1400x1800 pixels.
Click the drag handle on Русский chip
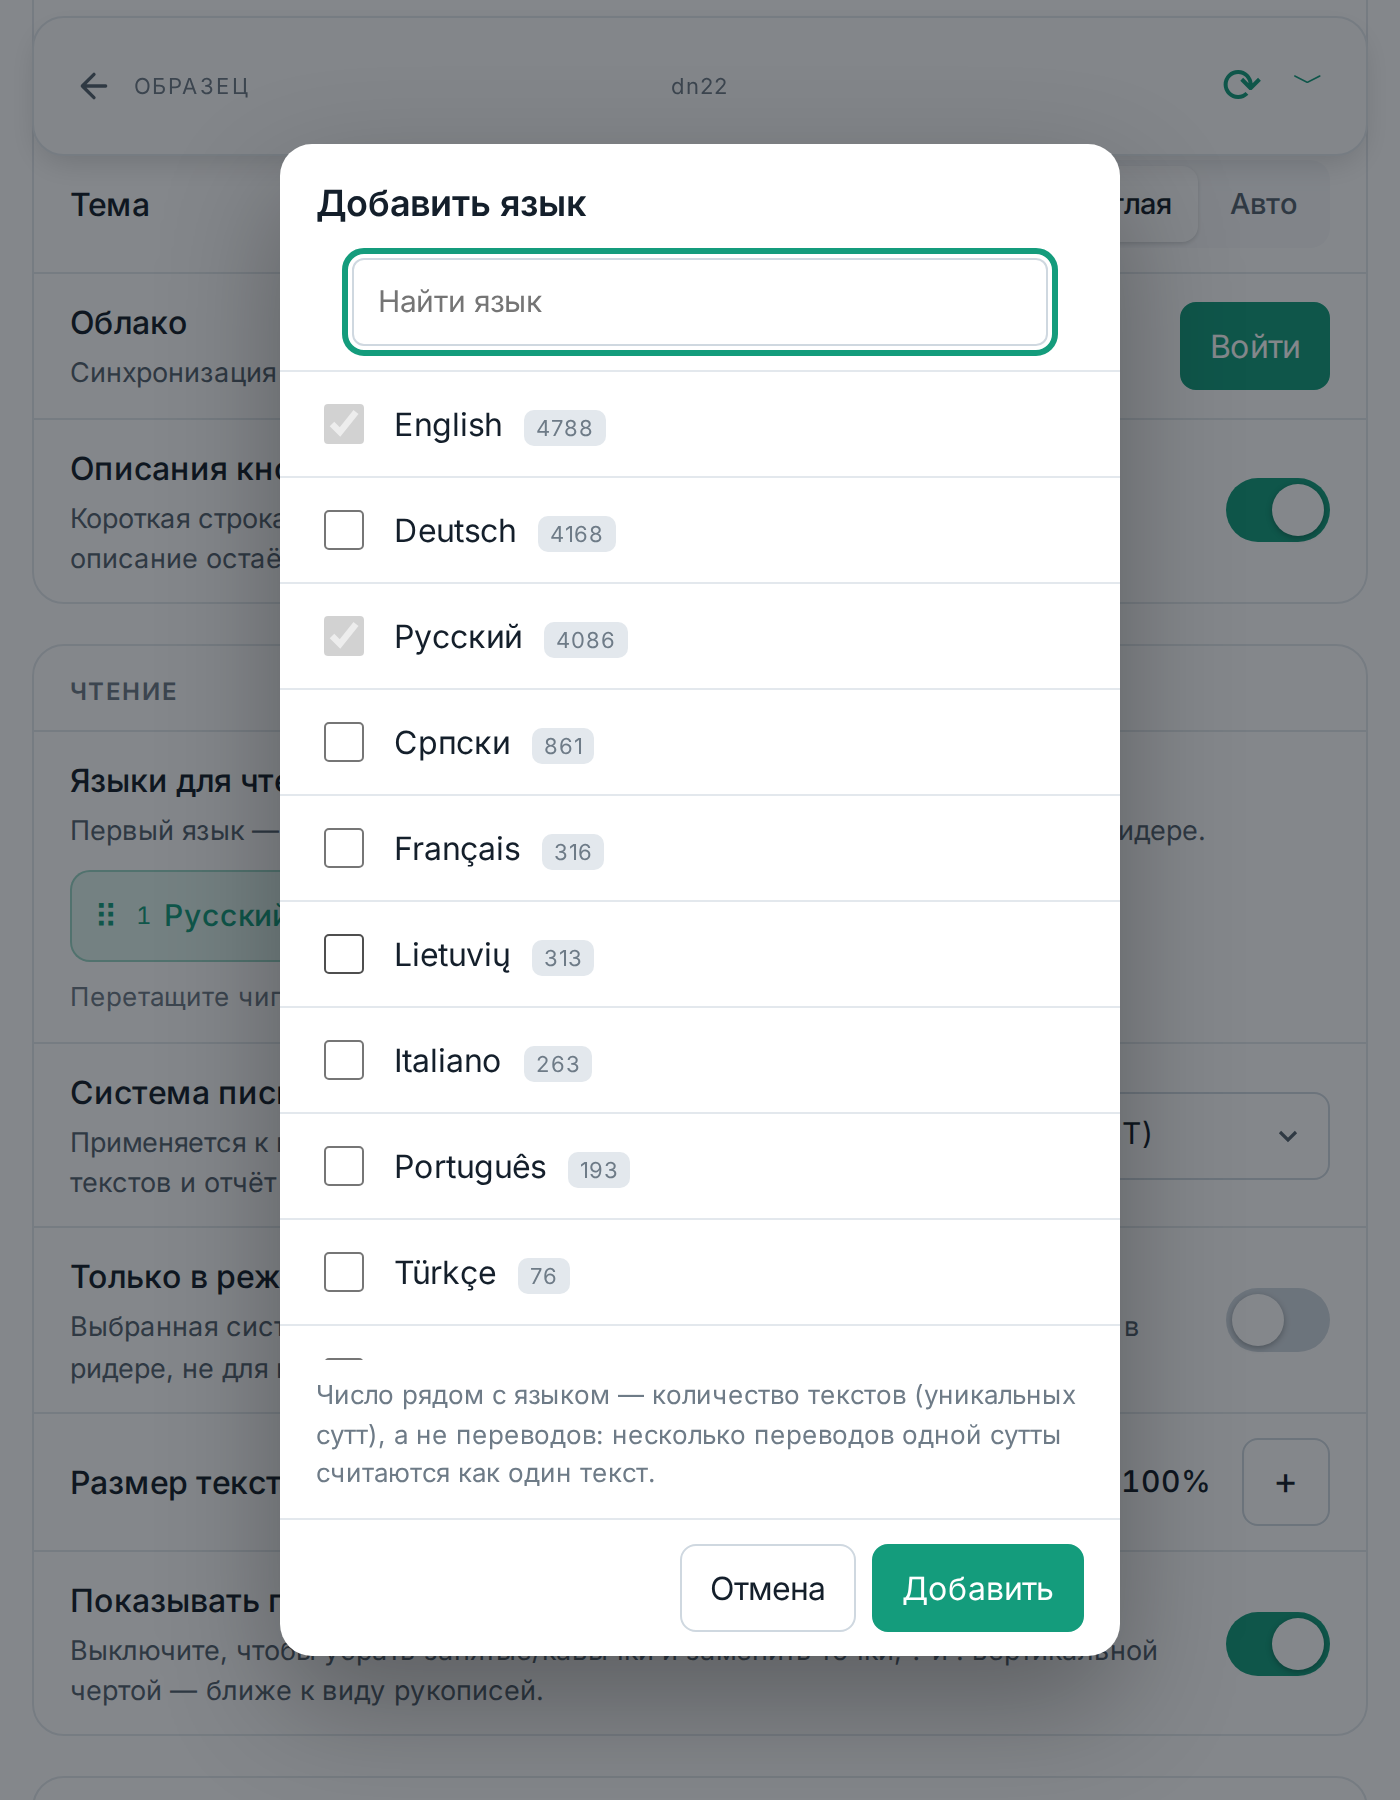[106, 915]
